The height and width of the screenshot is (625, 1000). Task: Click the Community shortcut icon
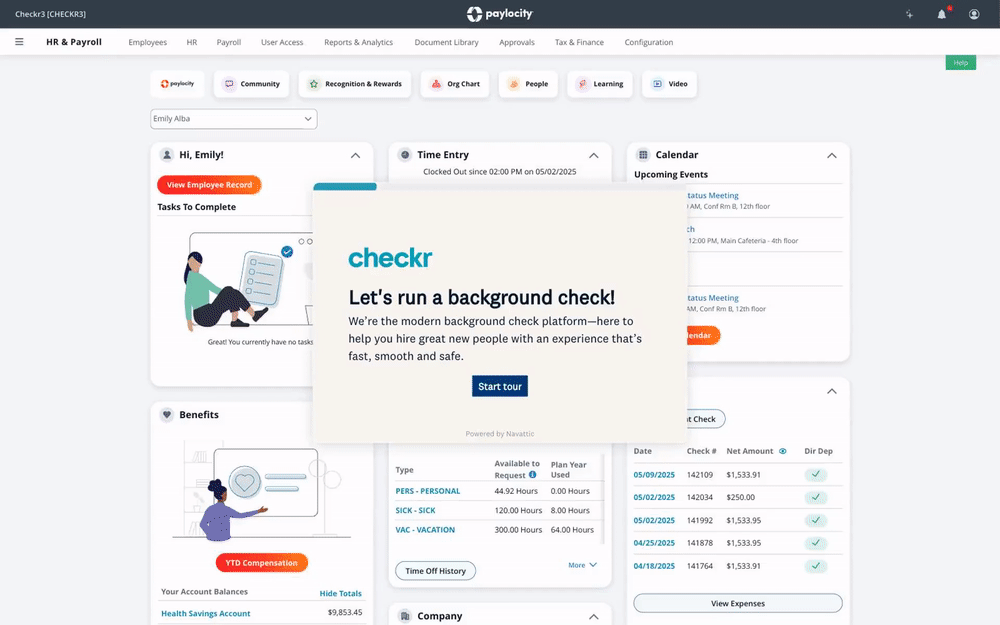point(229,84)
